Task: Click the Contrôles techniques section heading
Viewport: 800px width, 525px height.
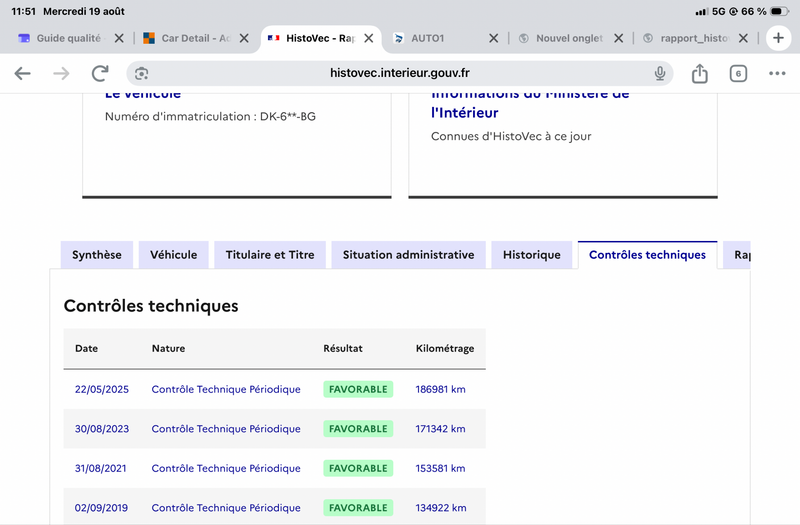Action: coord(151,306)
